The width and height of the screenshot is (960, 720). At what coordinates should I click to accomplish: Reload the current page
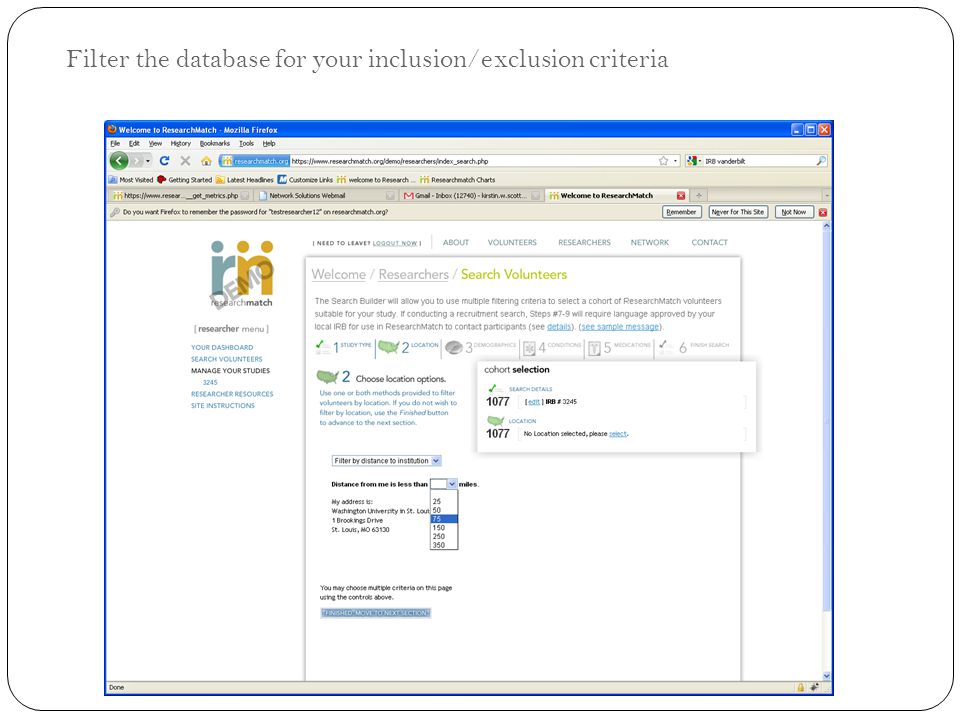pyautogui.click(x=164, y=160)
